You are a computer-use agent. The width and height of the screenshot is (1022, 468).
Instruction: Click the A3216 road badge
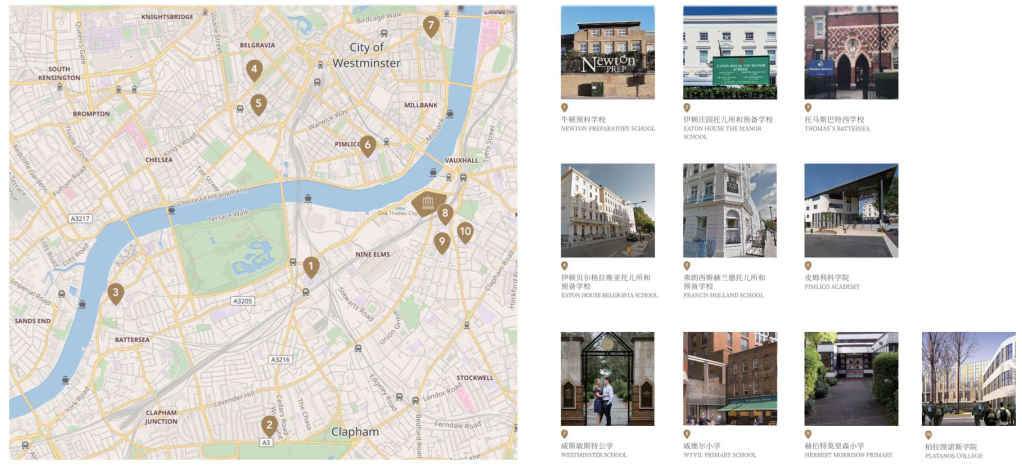tap(280, 360)
